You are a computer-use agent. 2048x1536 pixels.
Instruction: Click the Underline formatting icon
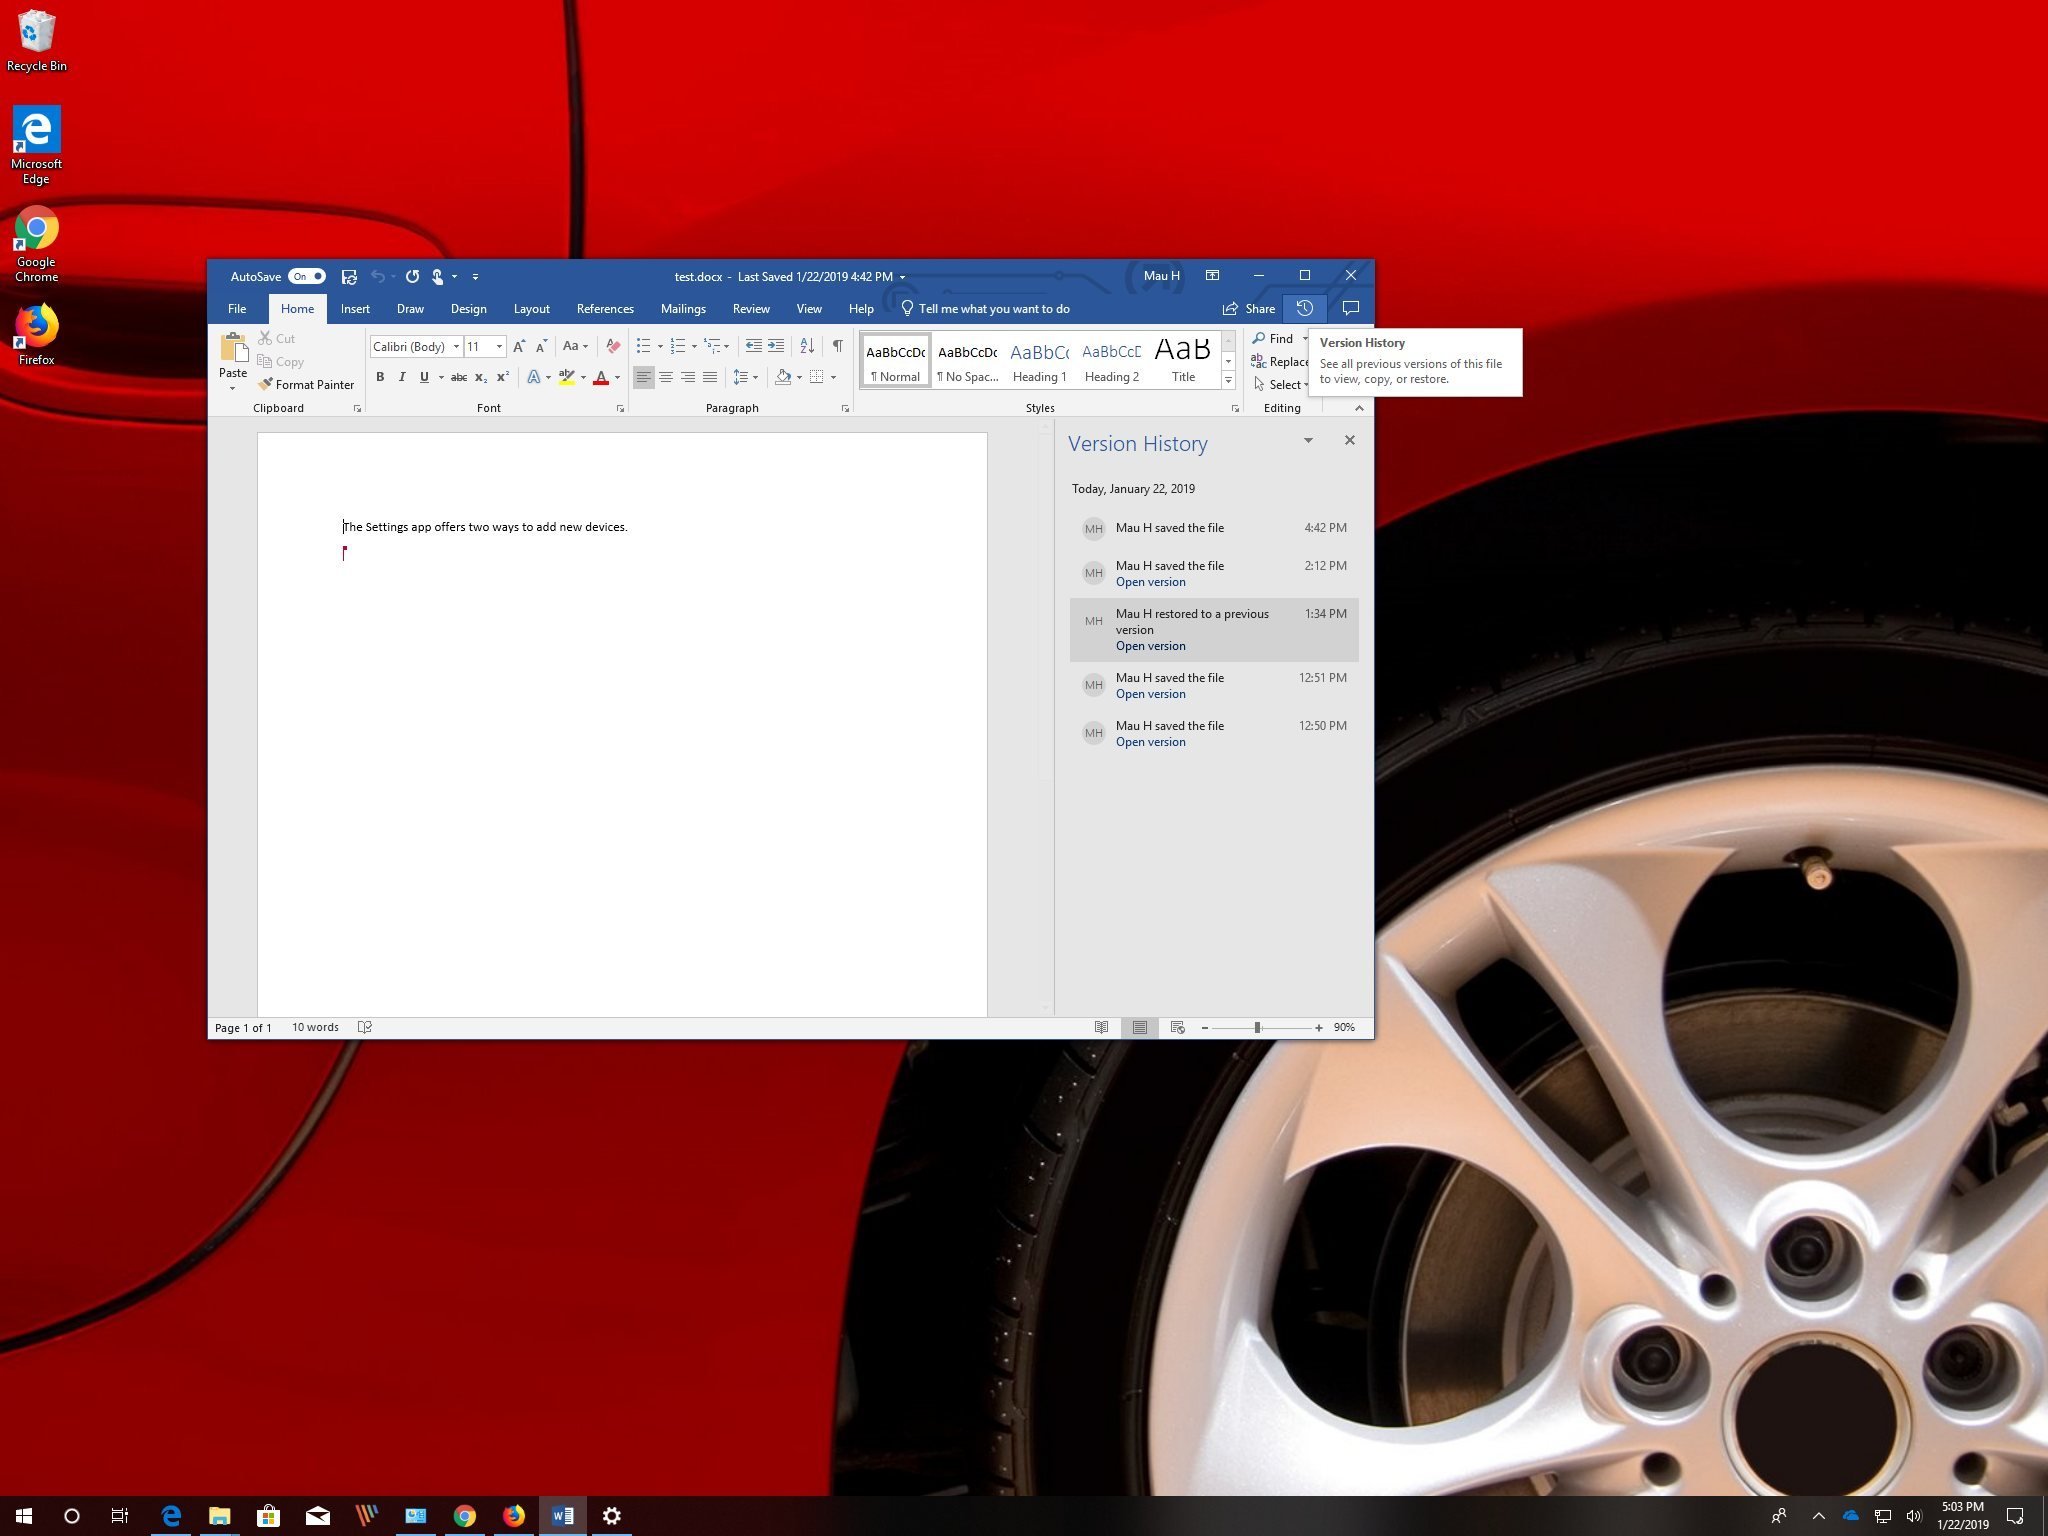coord(423,378)
